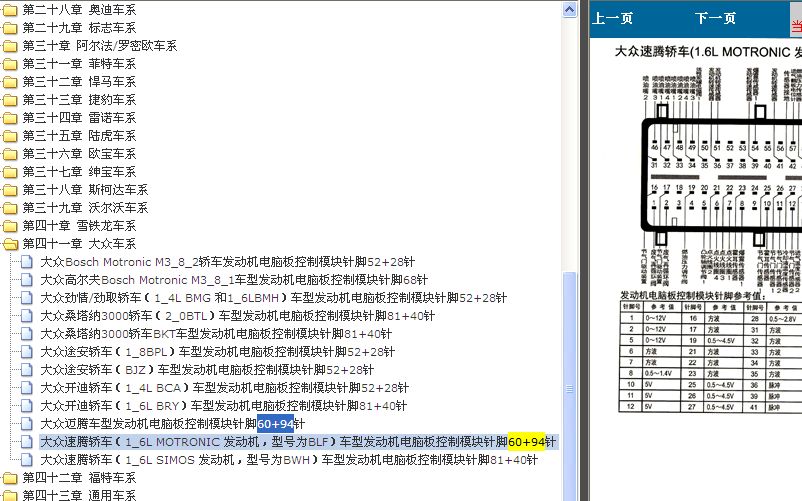802x501 pixels.
Task: Open 大众开迪轿车（1_4L BCA）52+28针 page
Action: point(225,388)
